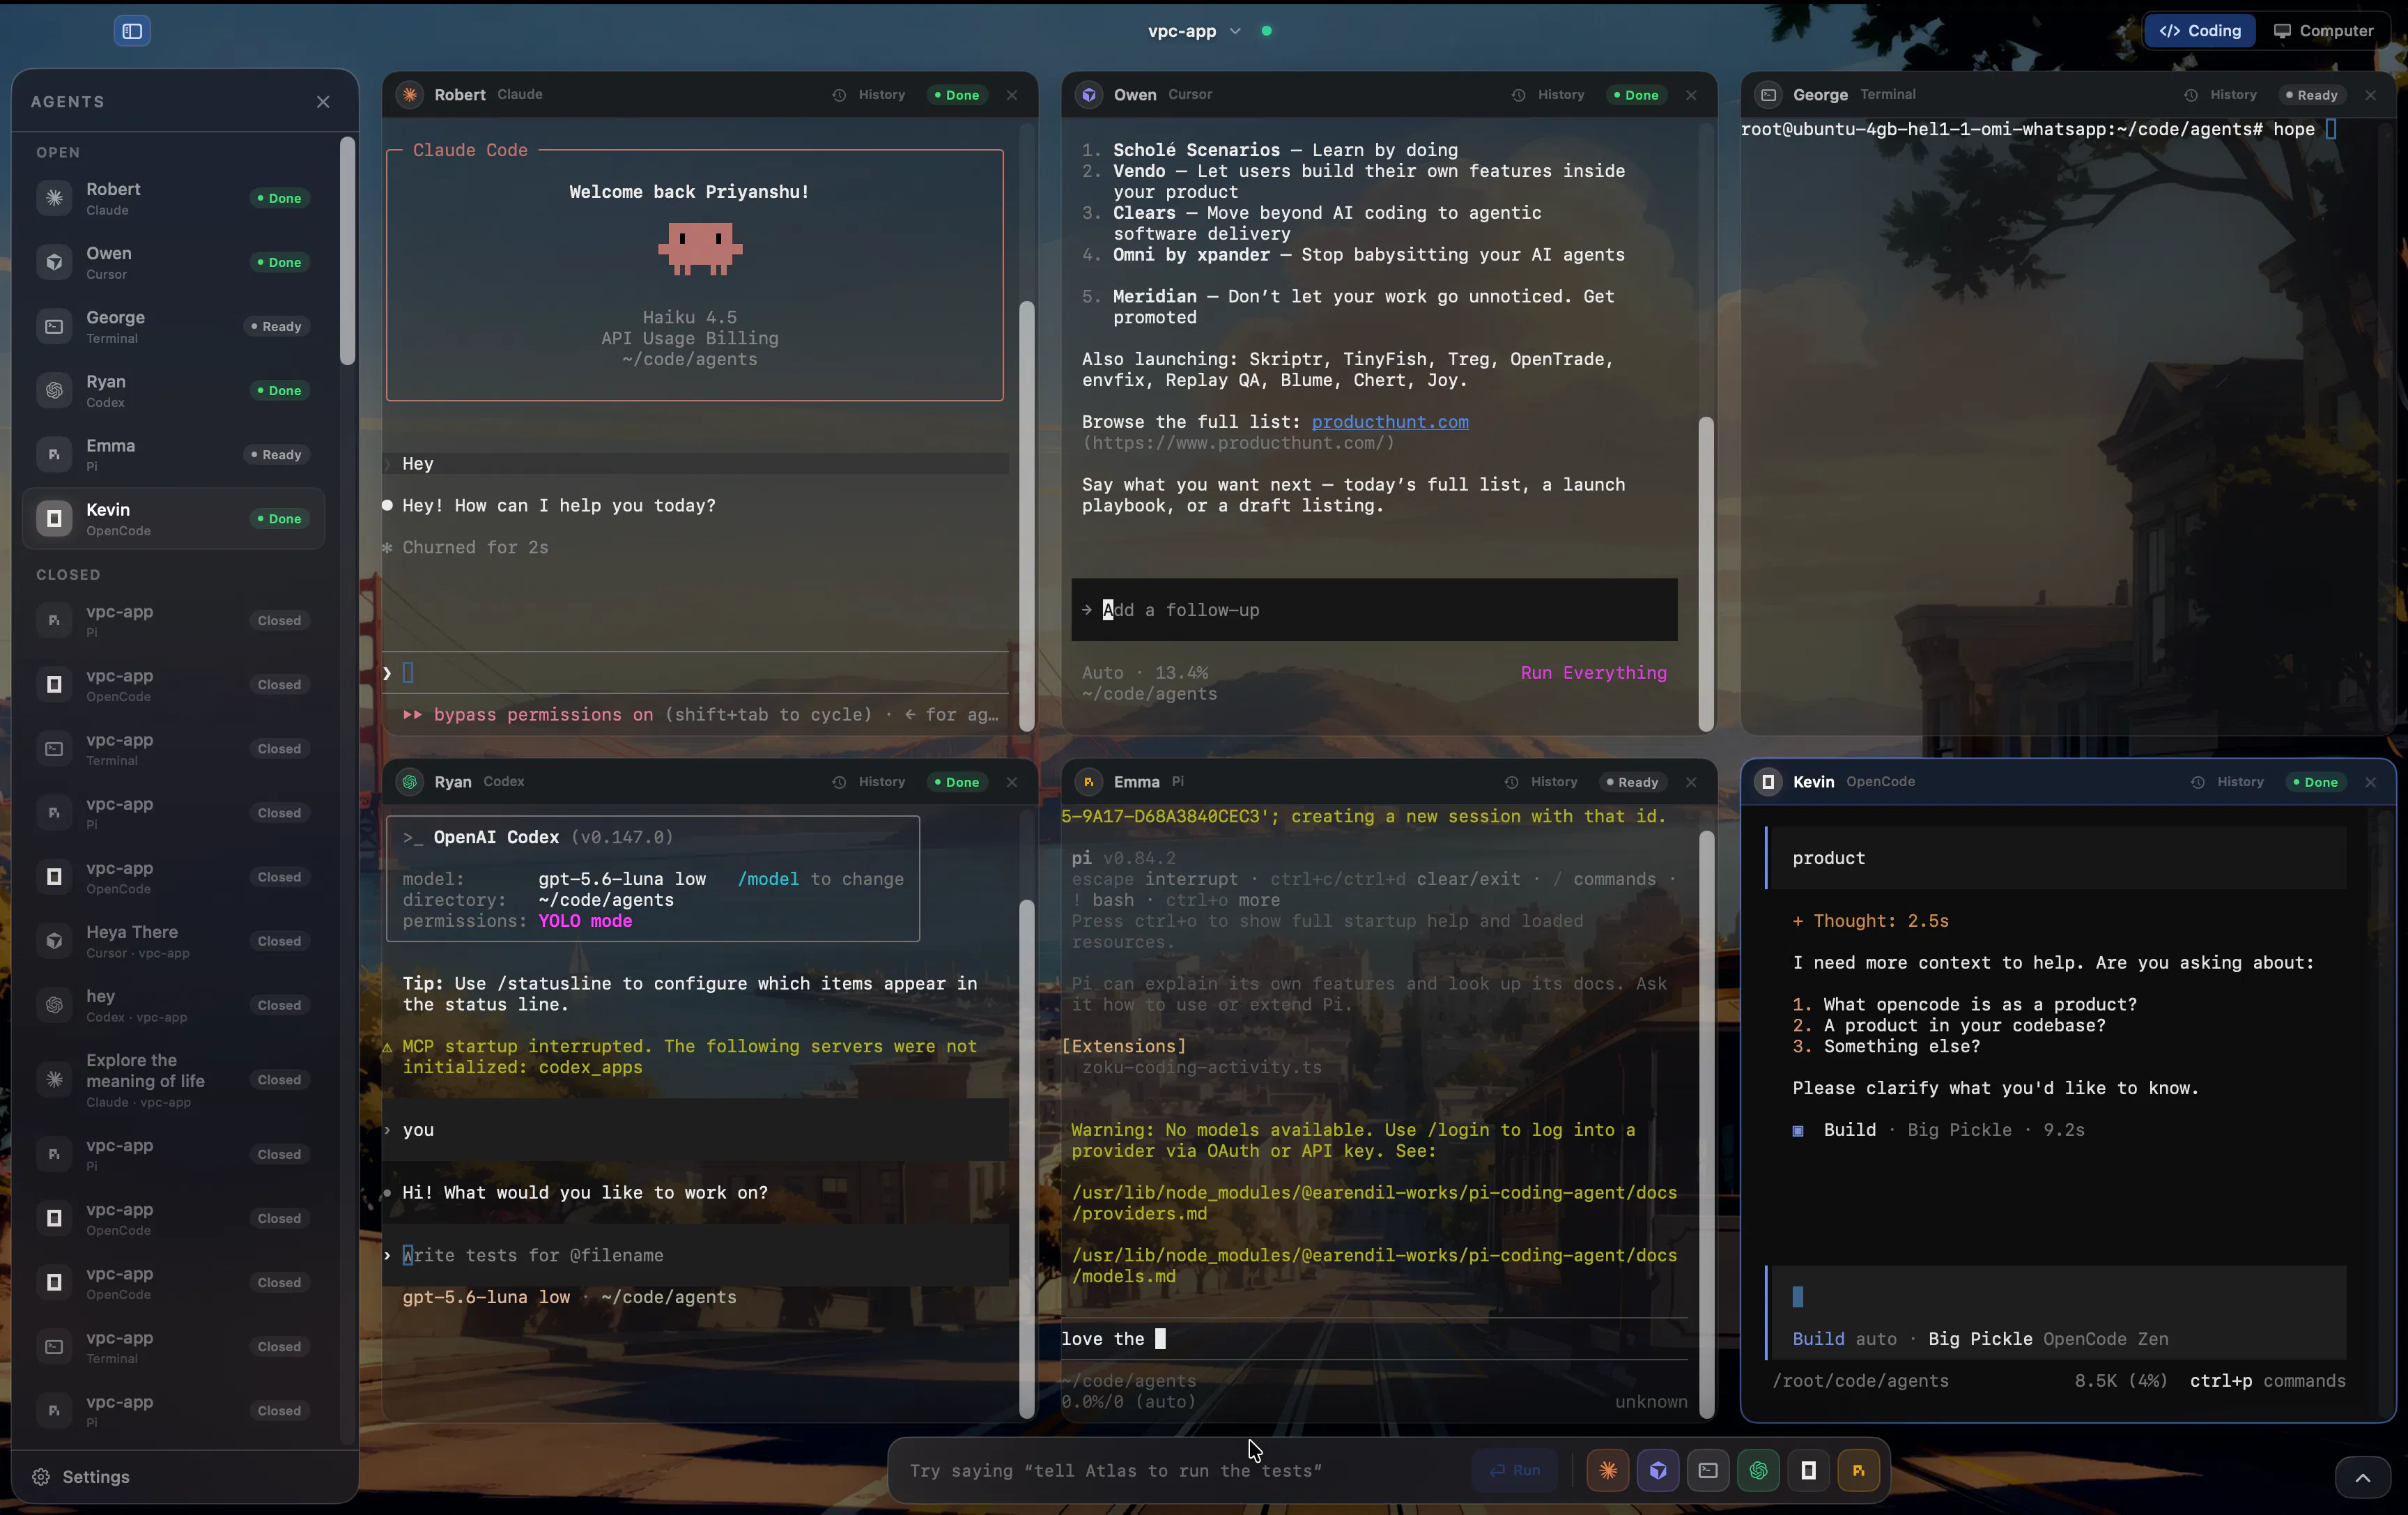Open History in George's pane
Screen dimensions: 2408x1515
pyautogui.click(x=2221, y=95)
